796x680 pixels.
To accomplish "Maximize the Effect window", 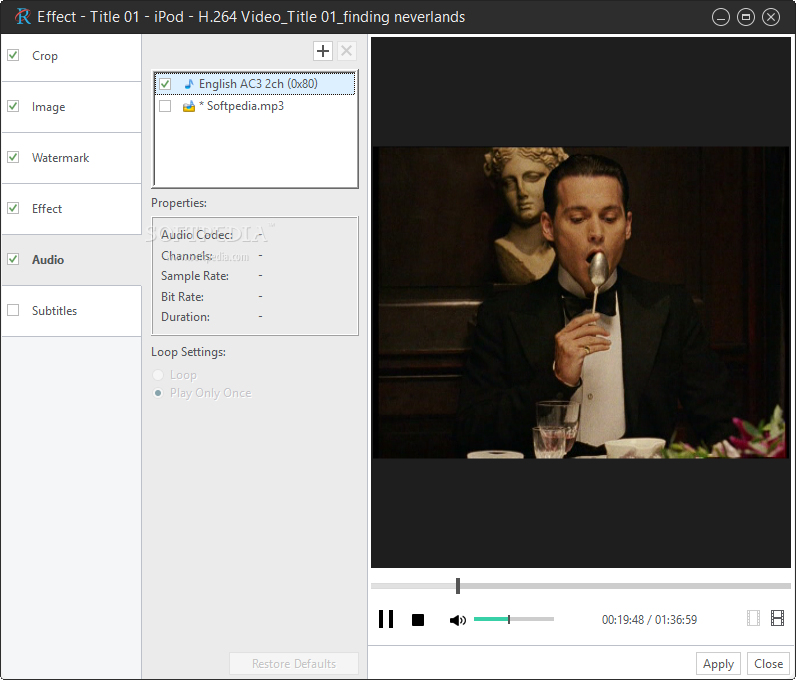I will tap(746, 17).
